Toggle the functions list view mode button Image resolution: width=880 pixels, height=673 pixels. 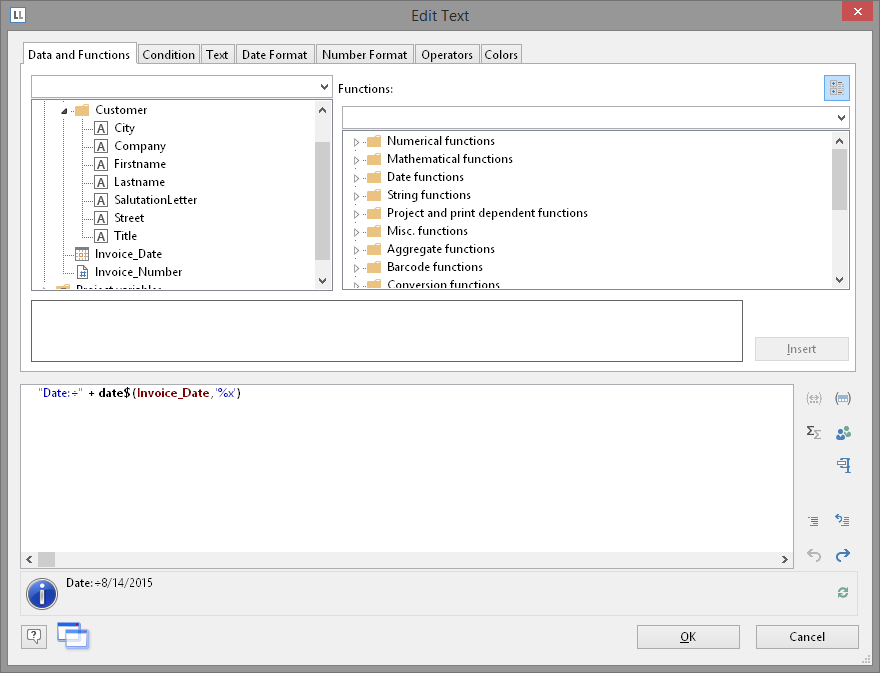(x=836, y=88)
